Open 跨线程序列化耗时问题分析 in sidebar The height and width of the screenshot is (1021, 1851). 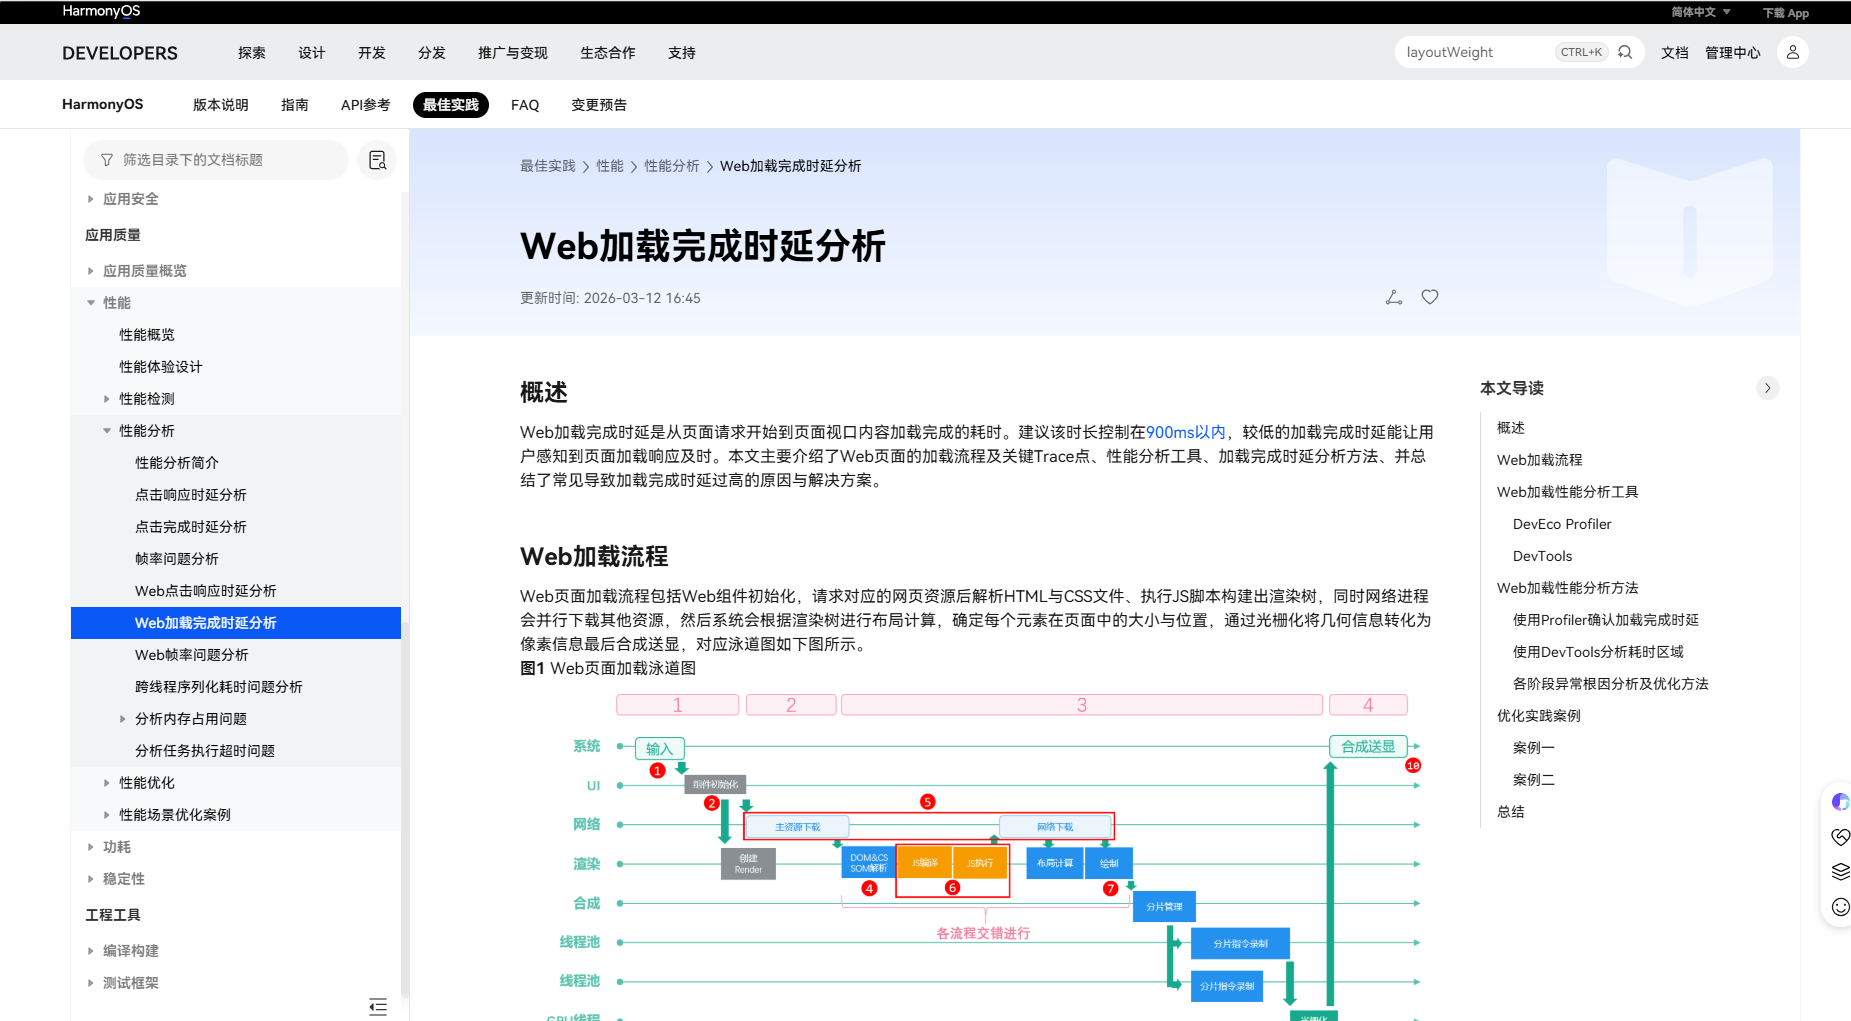[x=219, y=687]
